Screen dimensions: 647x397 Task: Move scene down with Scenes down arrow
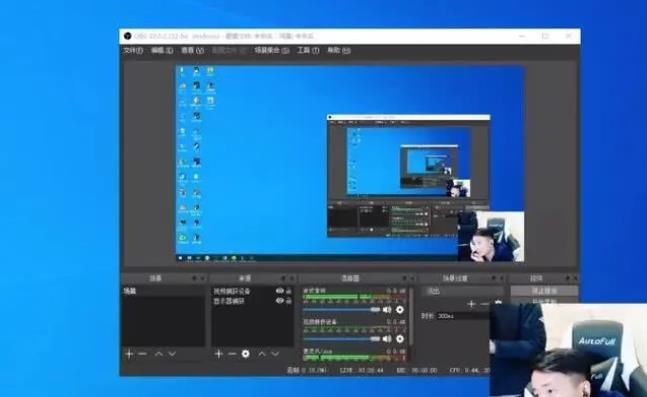tap(172, 354)
